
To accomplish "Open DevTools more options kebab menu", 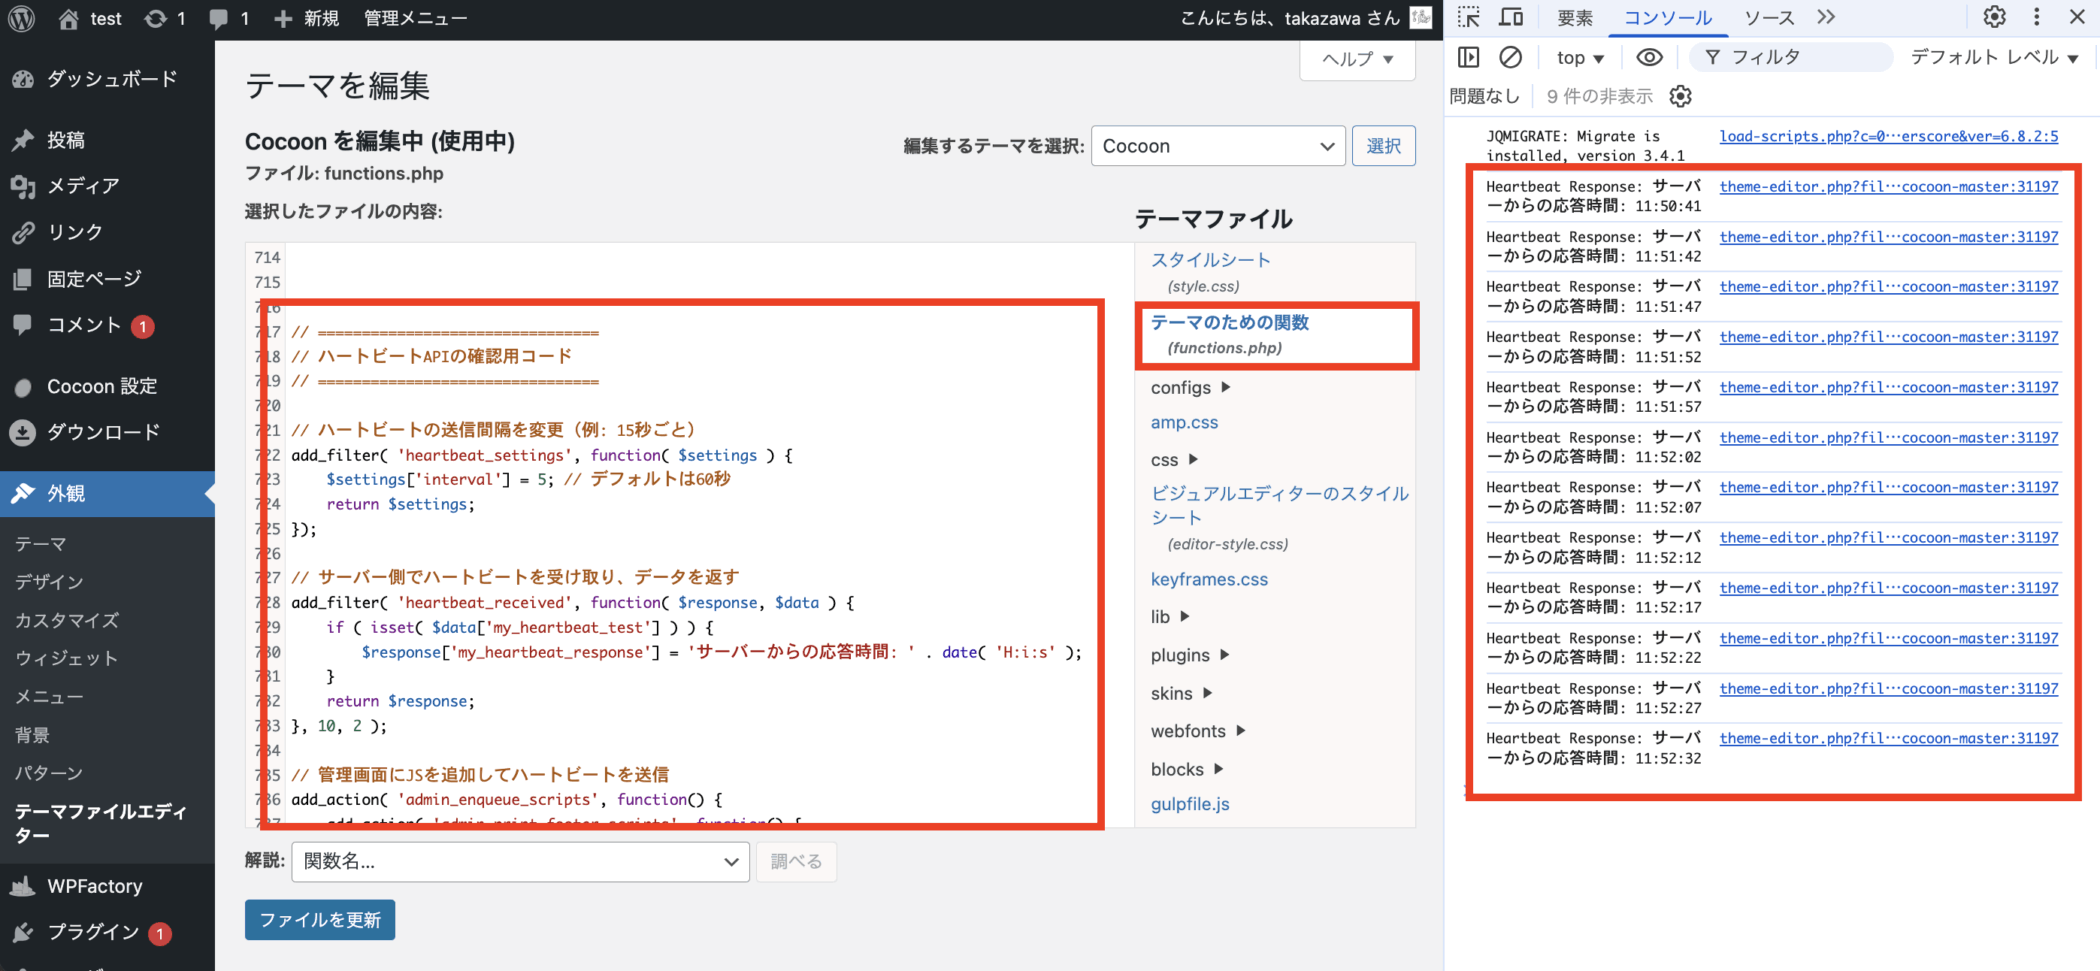I will click(x=2036, y=17).
